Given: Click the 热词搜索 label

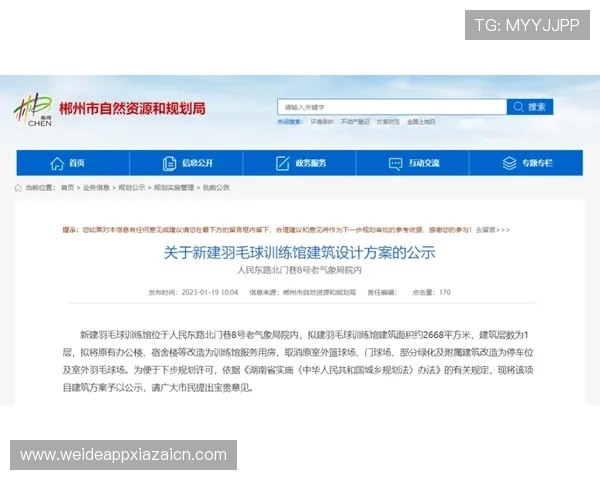Looking at the screenshot, I should pos(290,122).
